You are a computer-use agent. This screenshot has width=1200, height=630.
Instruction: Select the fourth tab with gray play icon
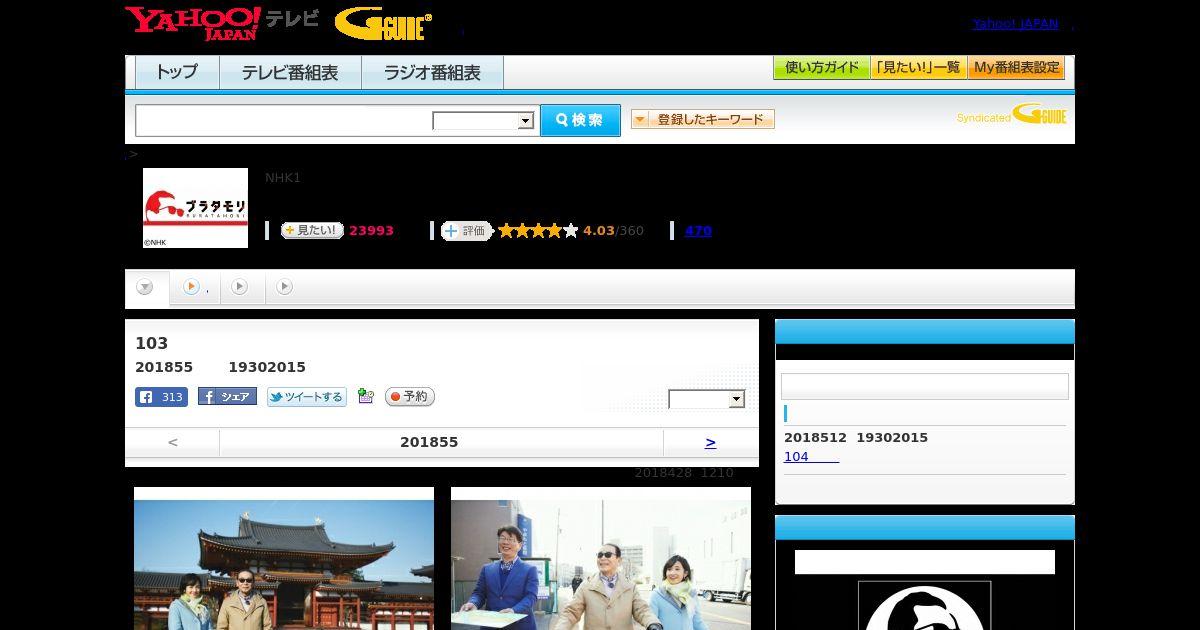pos(285,287)
